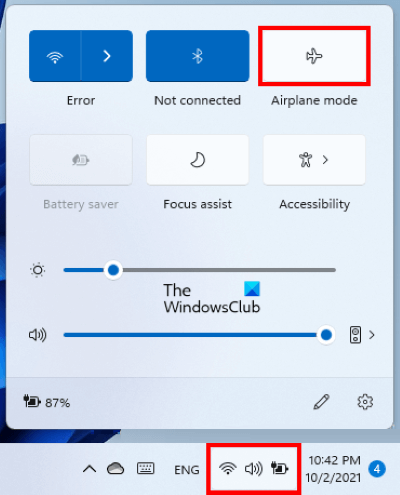Turn off Bluetooth tile
The image size is (400, 495).
coord(198,56)
